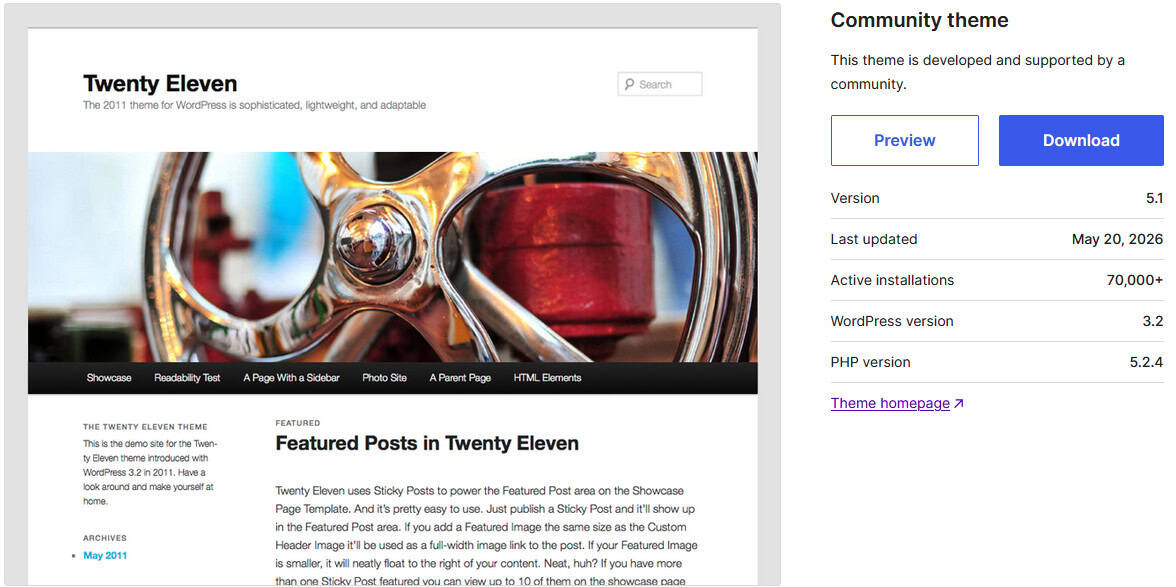Click the Preview button
This screenshot has height=587, width=1176.
904,140
